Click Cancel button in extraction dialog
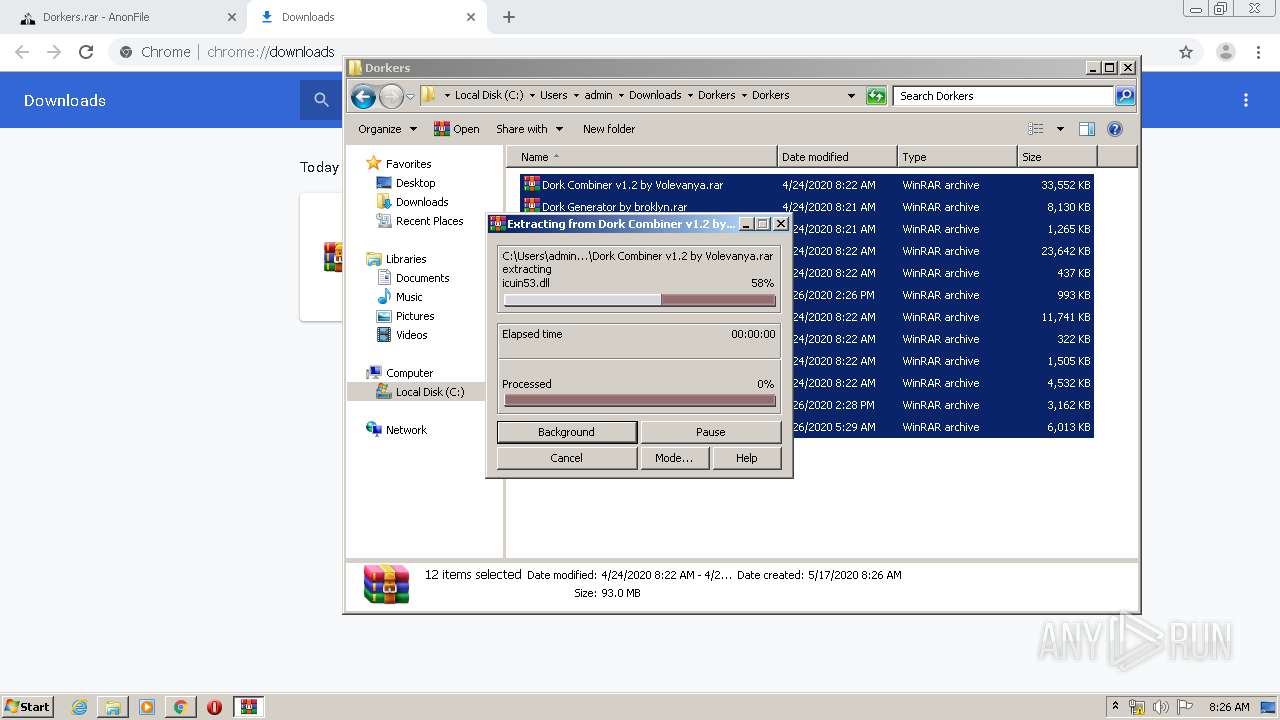The height and width of the screenshot is (720, 1280). pyautogui.click(x=566, y=458)
